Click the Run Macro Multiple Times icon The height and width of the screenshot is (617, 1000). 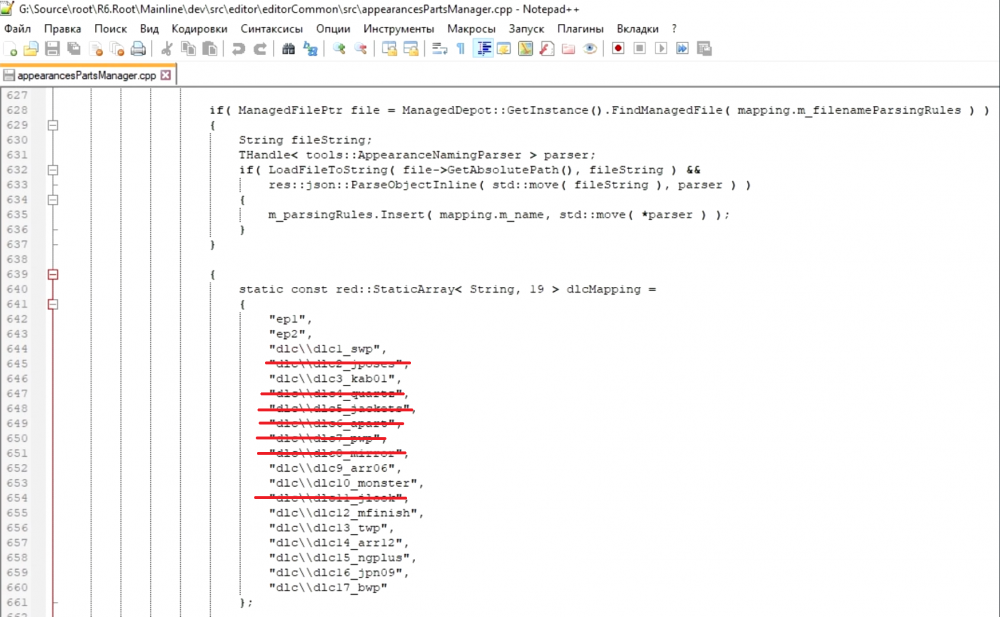point(683,48)
